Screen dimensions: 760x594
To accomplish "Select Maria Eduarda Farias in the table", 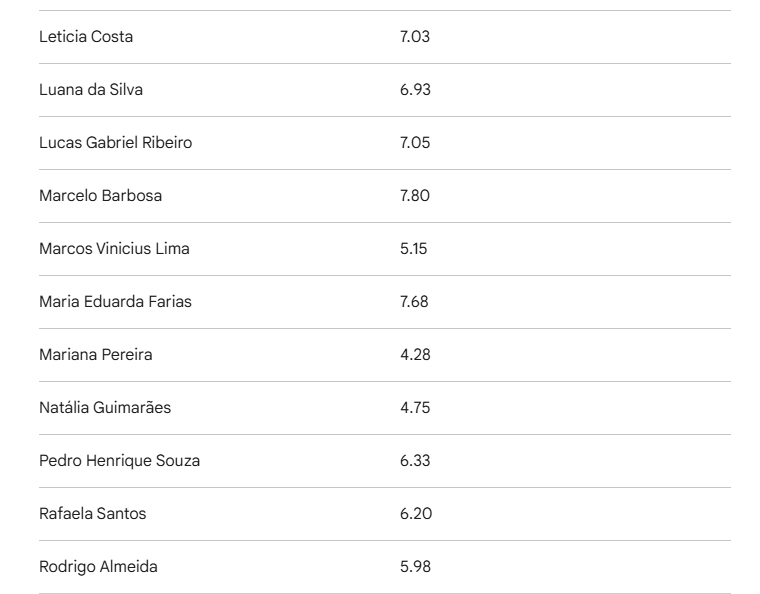I will coord(115,302).
